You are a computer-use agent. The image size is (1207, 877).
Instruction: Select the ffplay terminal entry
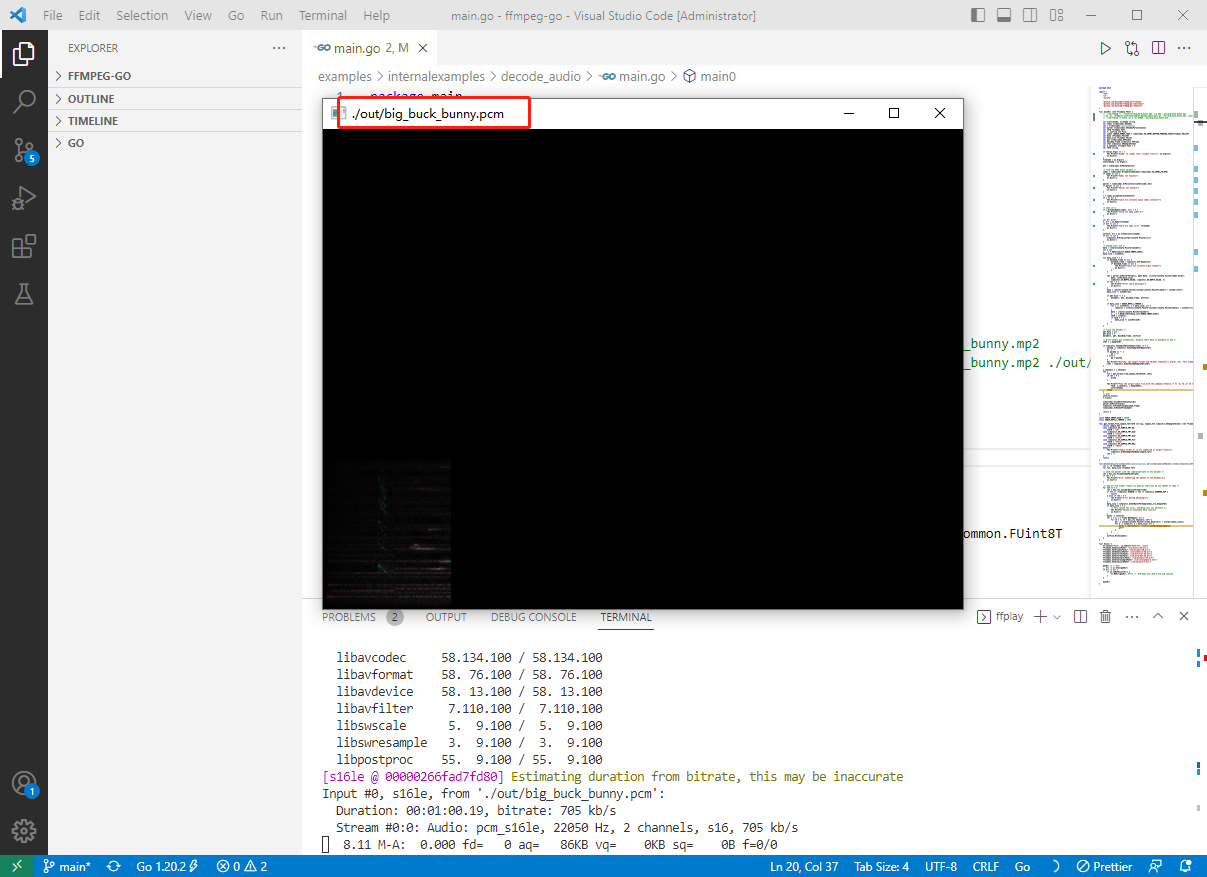click(x=1000, y=617)
